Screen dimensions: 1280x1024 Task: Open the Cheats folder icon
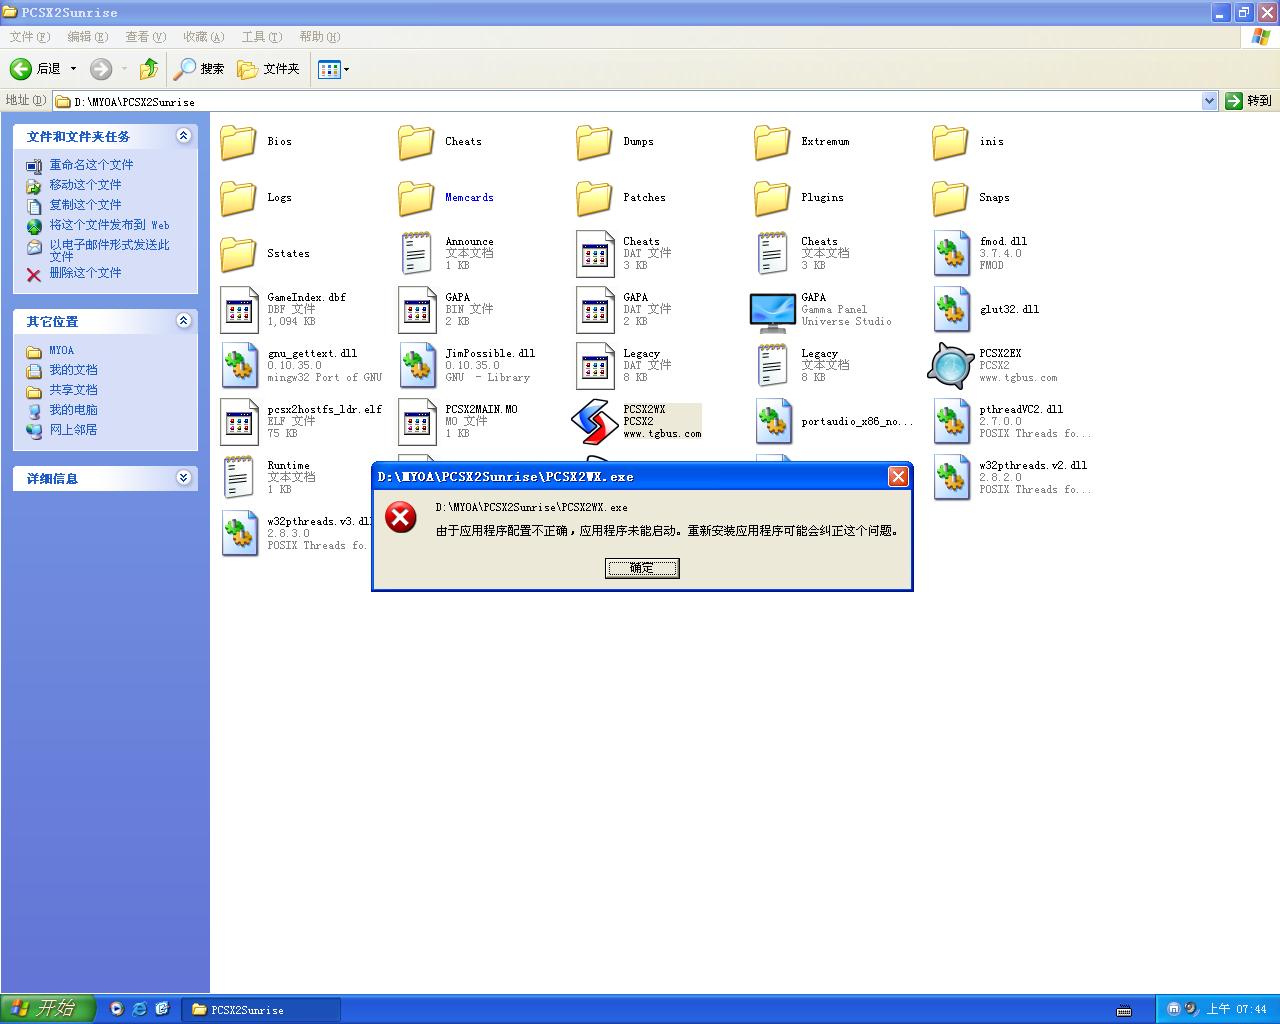pos(416,142)
